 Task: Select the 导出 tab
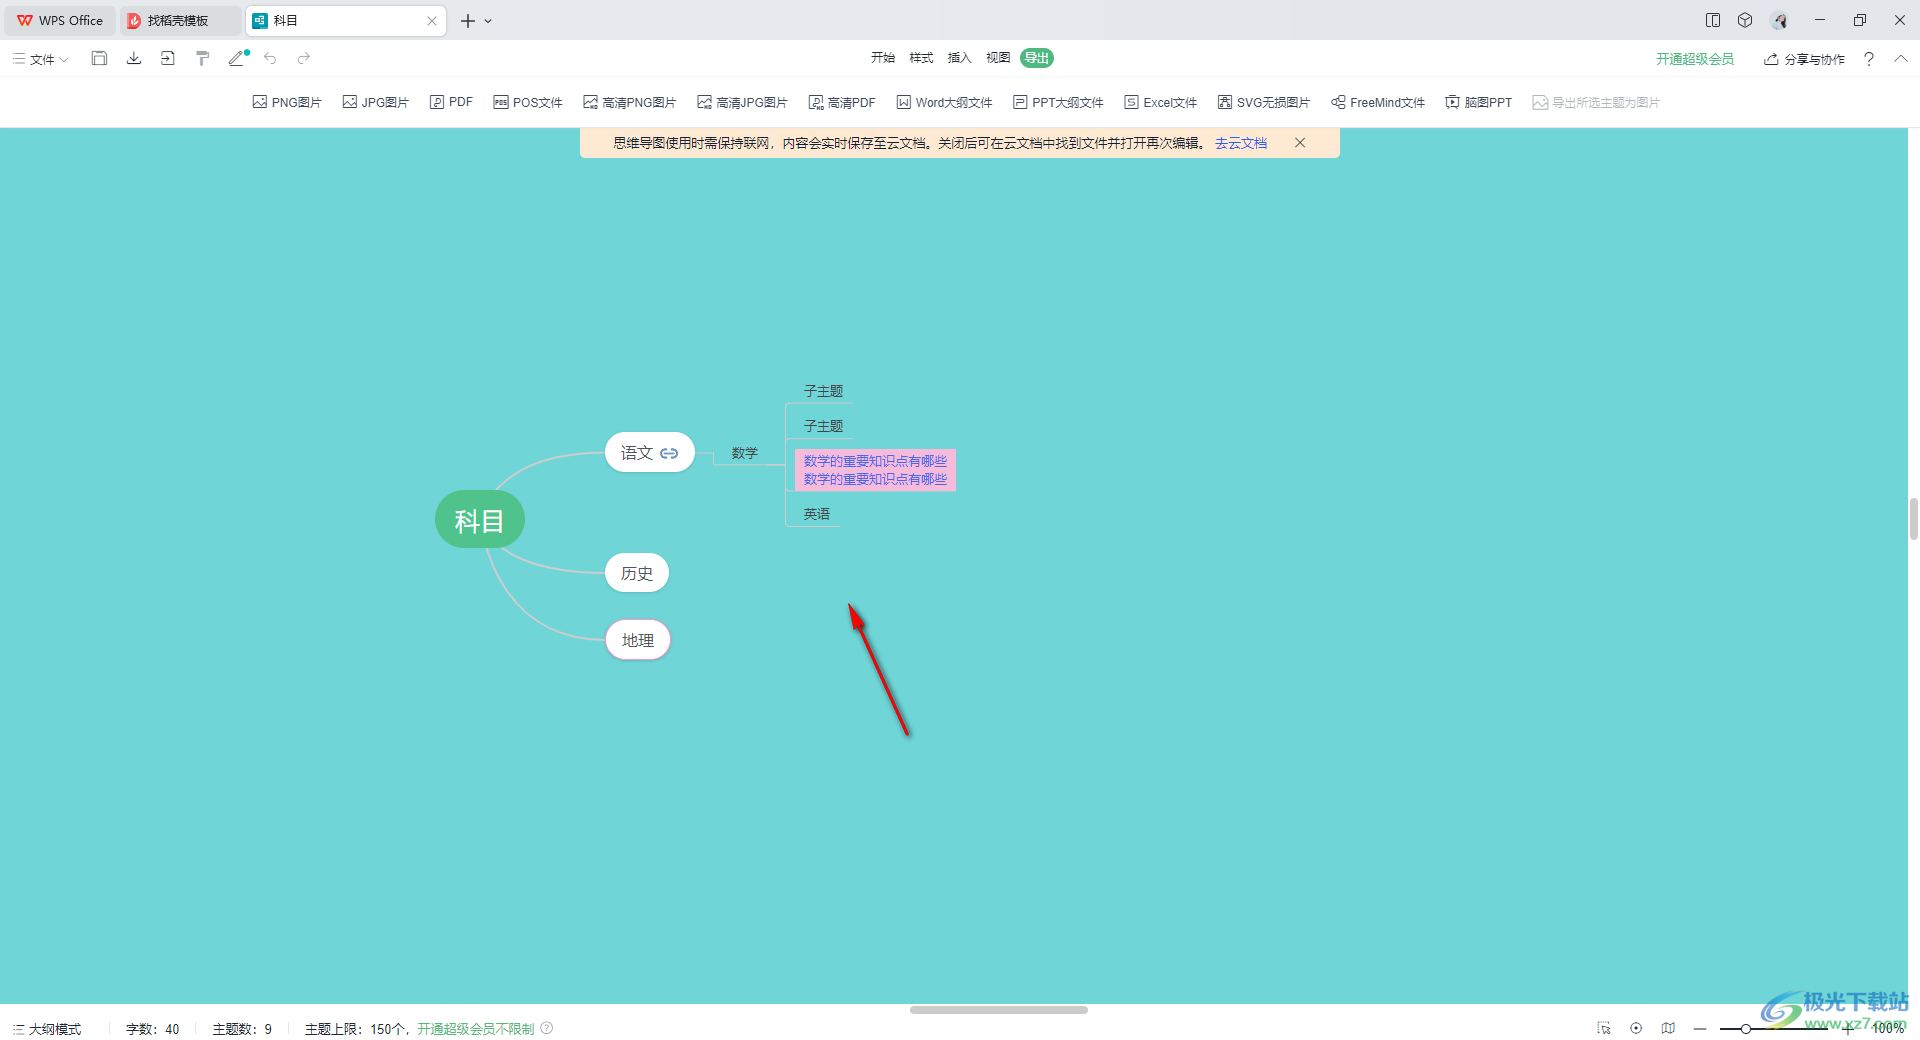pos(1037,58)
